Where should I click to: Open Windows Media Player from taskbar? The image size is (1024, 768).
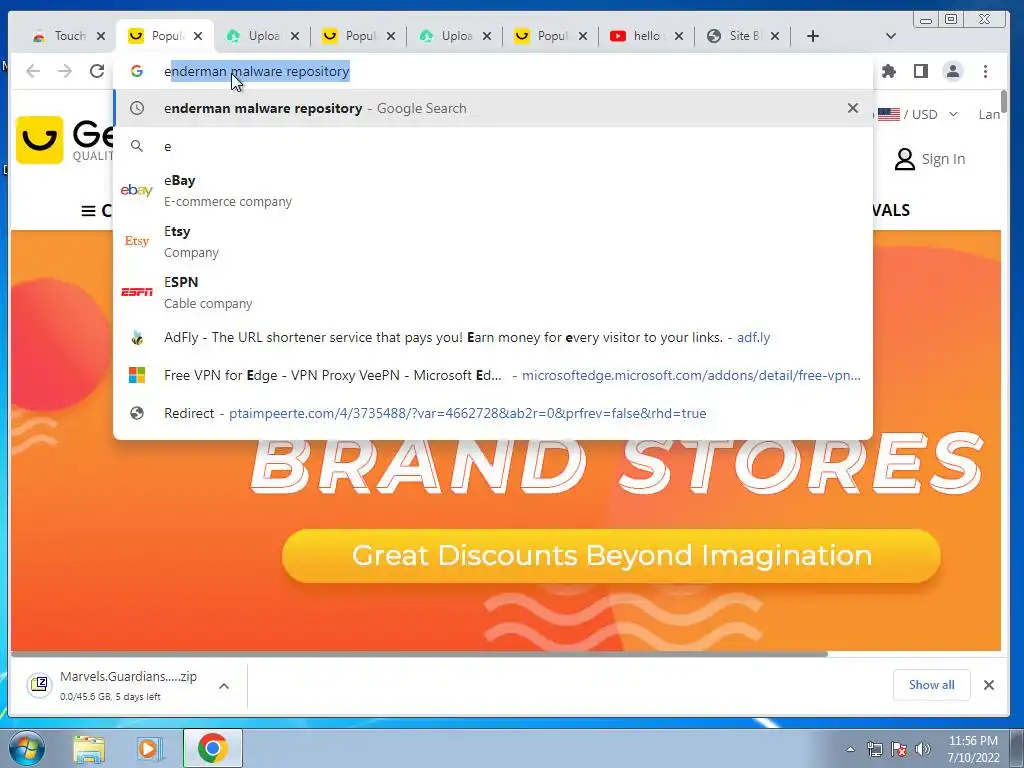click(150, 749)
